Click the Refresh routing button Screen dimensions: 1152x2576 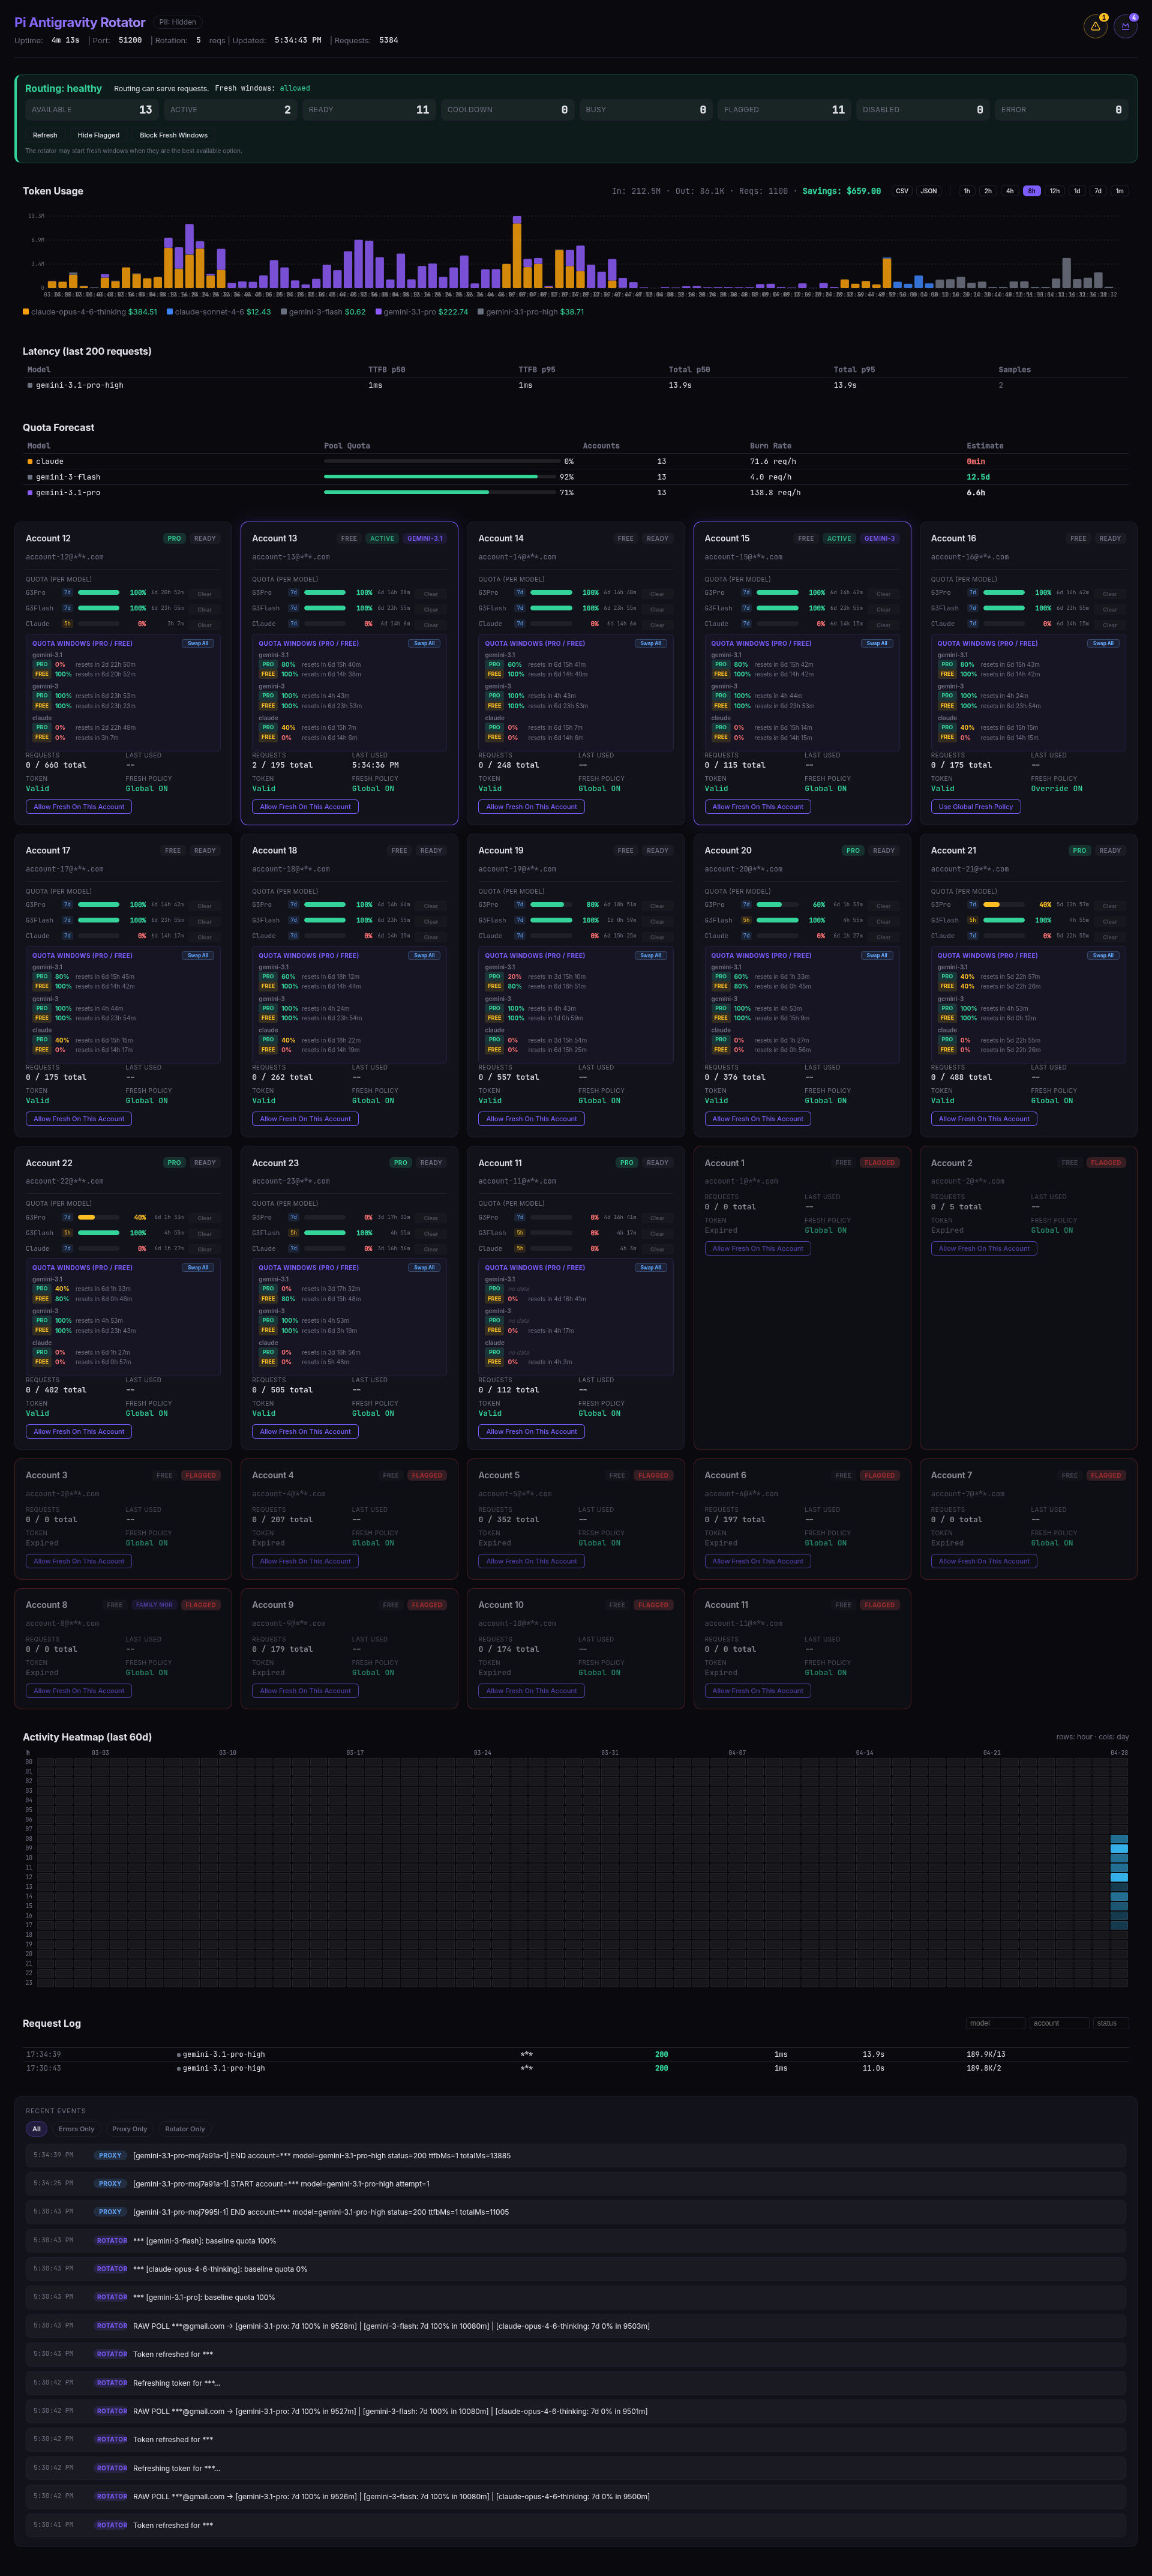[45, 135]
